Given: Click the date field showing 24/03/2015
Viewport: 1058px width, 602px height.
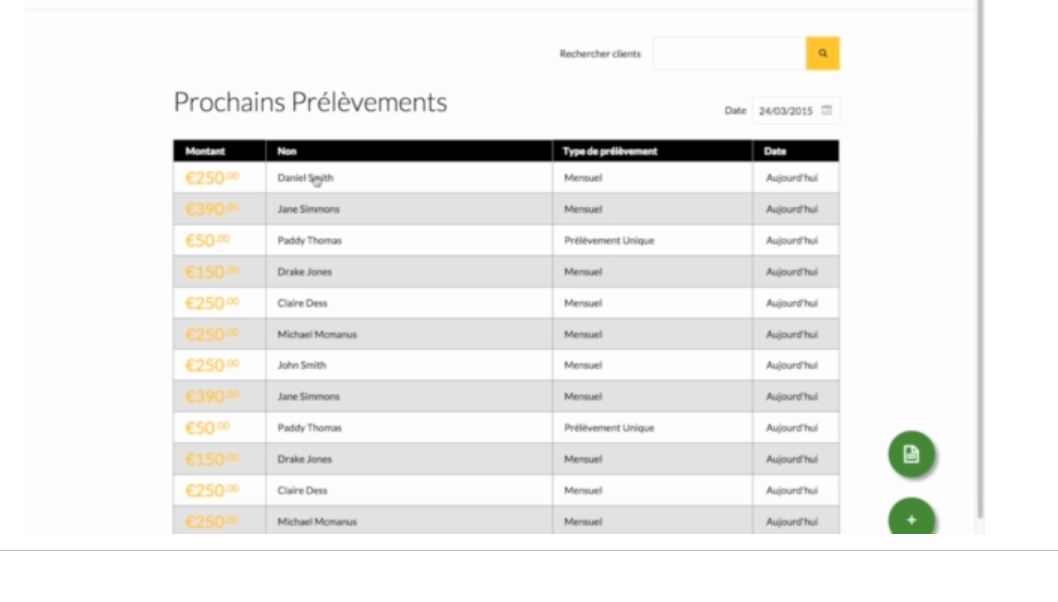Looking at the screenshot, I should point(786,111).
